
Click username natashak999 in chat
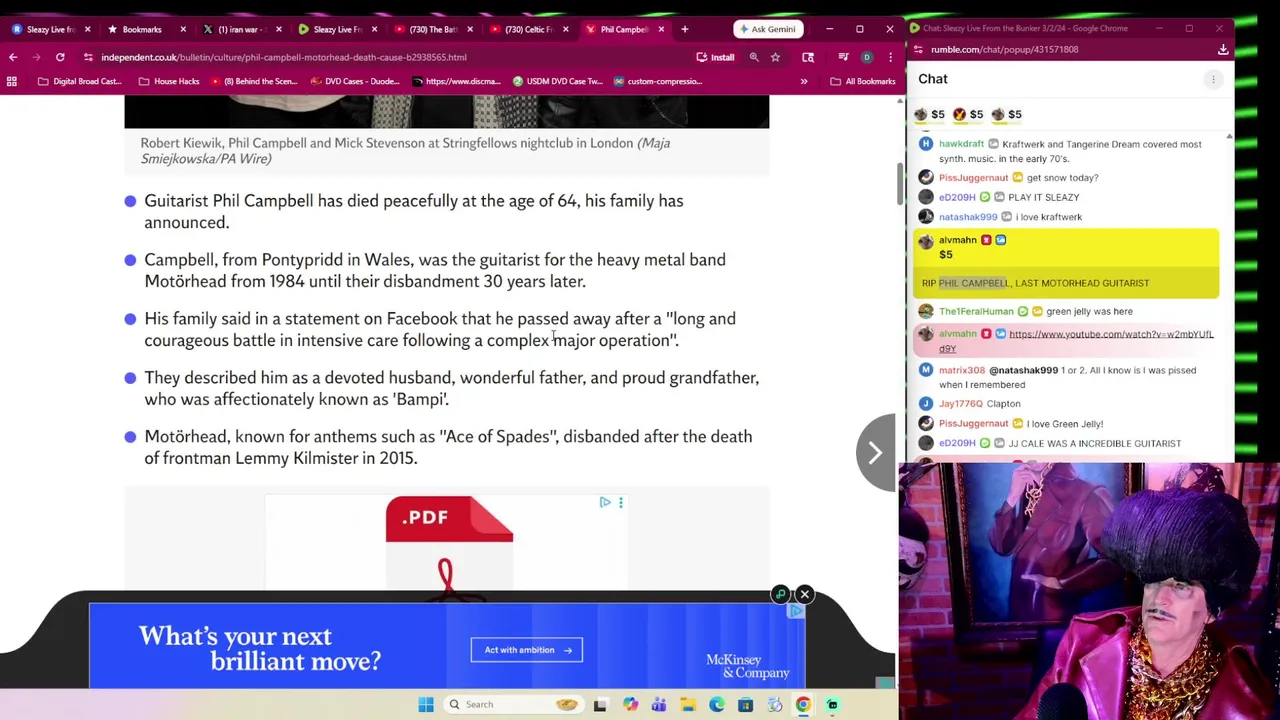pos(967,217)
